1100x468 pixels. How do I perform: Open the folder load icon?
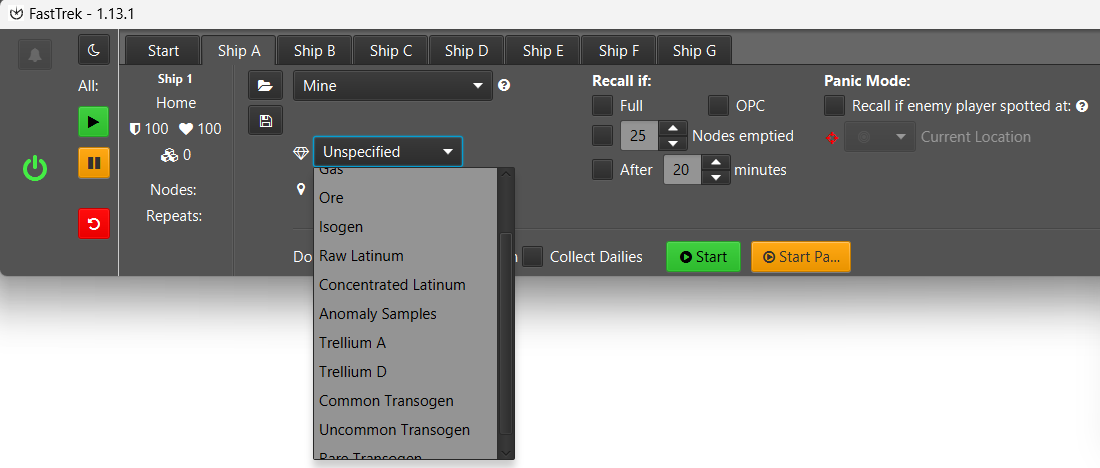[x=265, y=86]
